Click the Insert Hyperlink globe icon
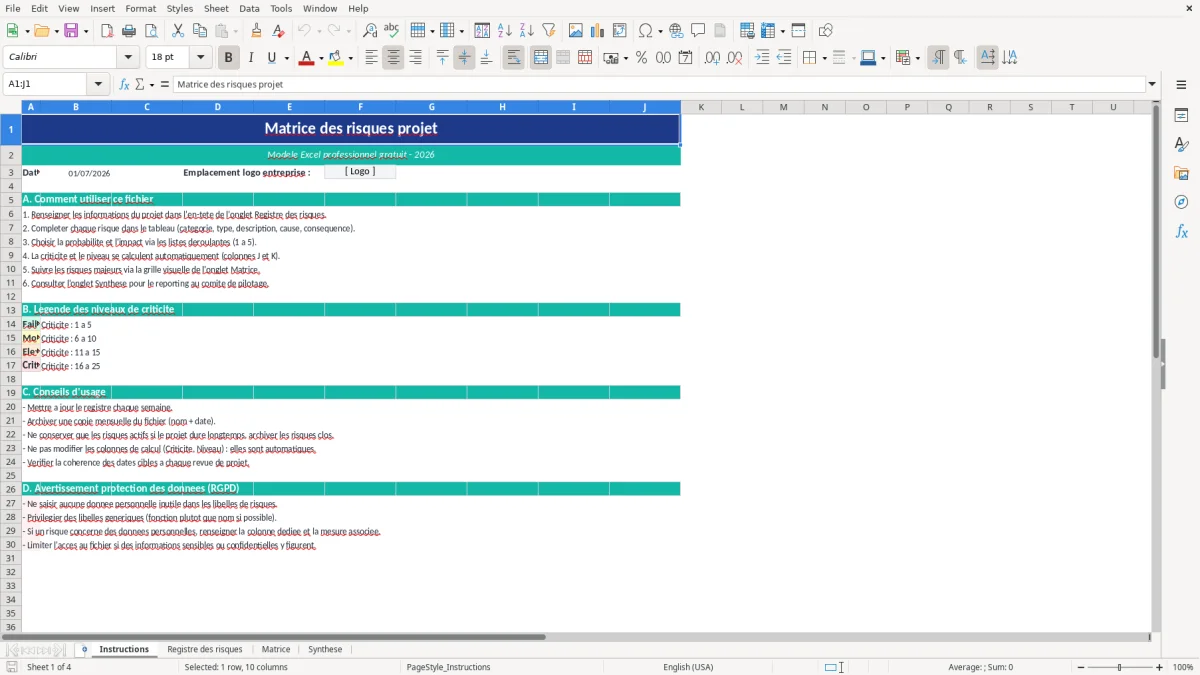1200x675 pixels. point(676,31)
